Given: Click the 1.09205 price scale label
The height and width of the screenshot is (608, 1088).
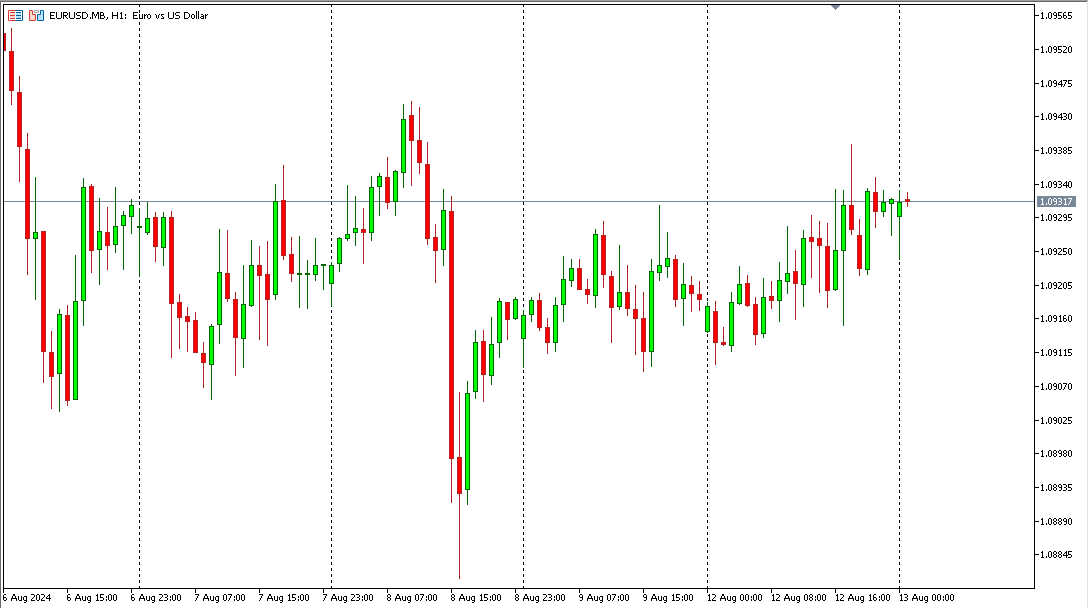Looking at the screenshot, I should [1056, 285].
